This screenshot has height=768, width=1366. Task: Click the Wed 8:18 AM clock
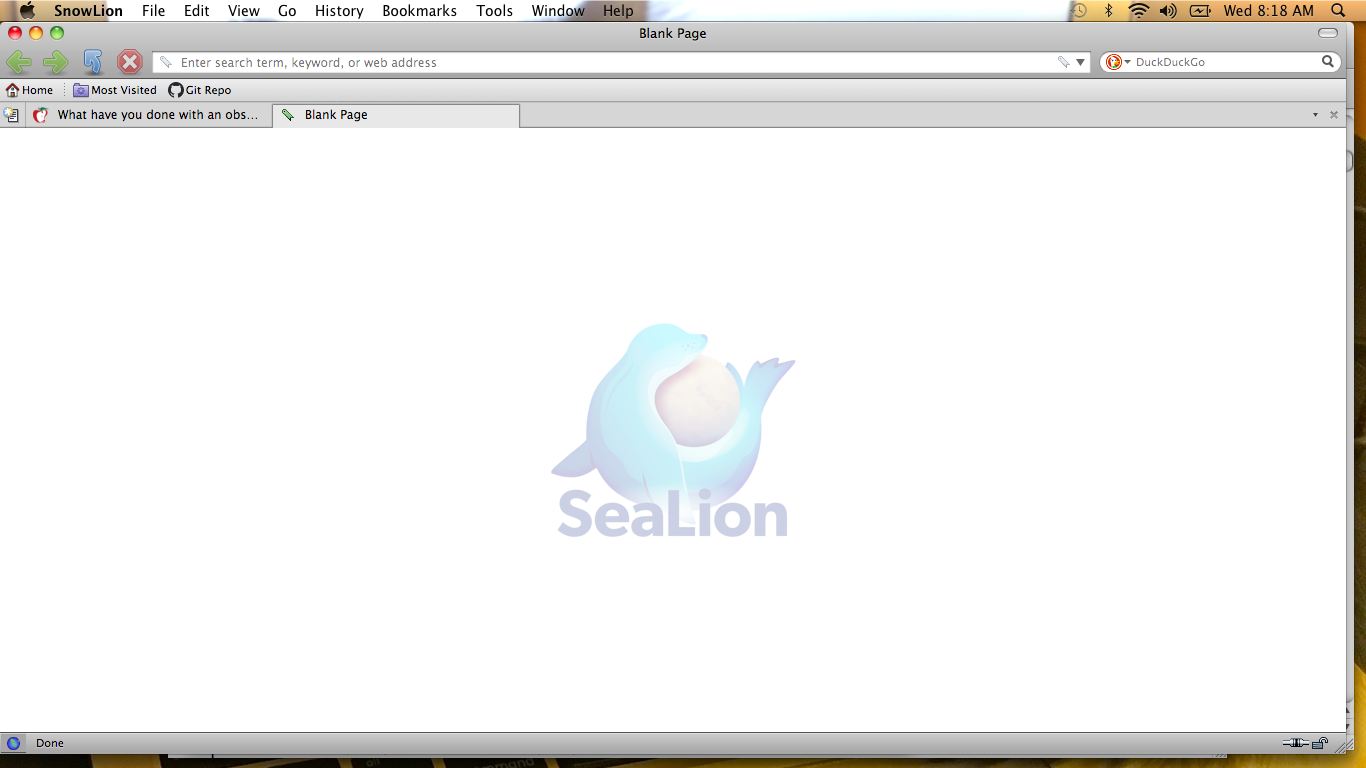(1268, 11)
